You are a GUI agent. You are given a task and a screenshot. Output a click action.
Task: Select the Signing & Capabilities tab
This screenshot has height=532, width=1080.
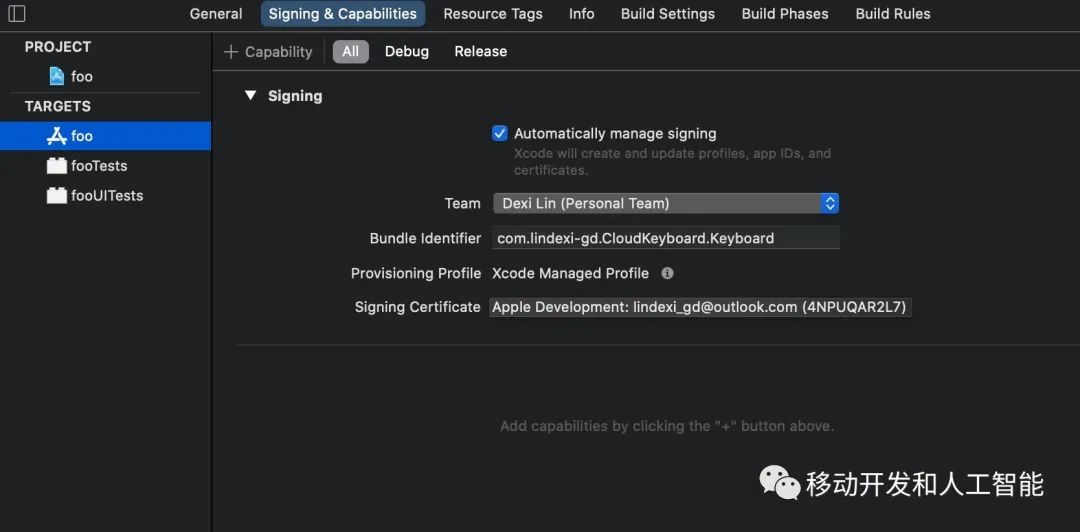(x=343, y=14)
